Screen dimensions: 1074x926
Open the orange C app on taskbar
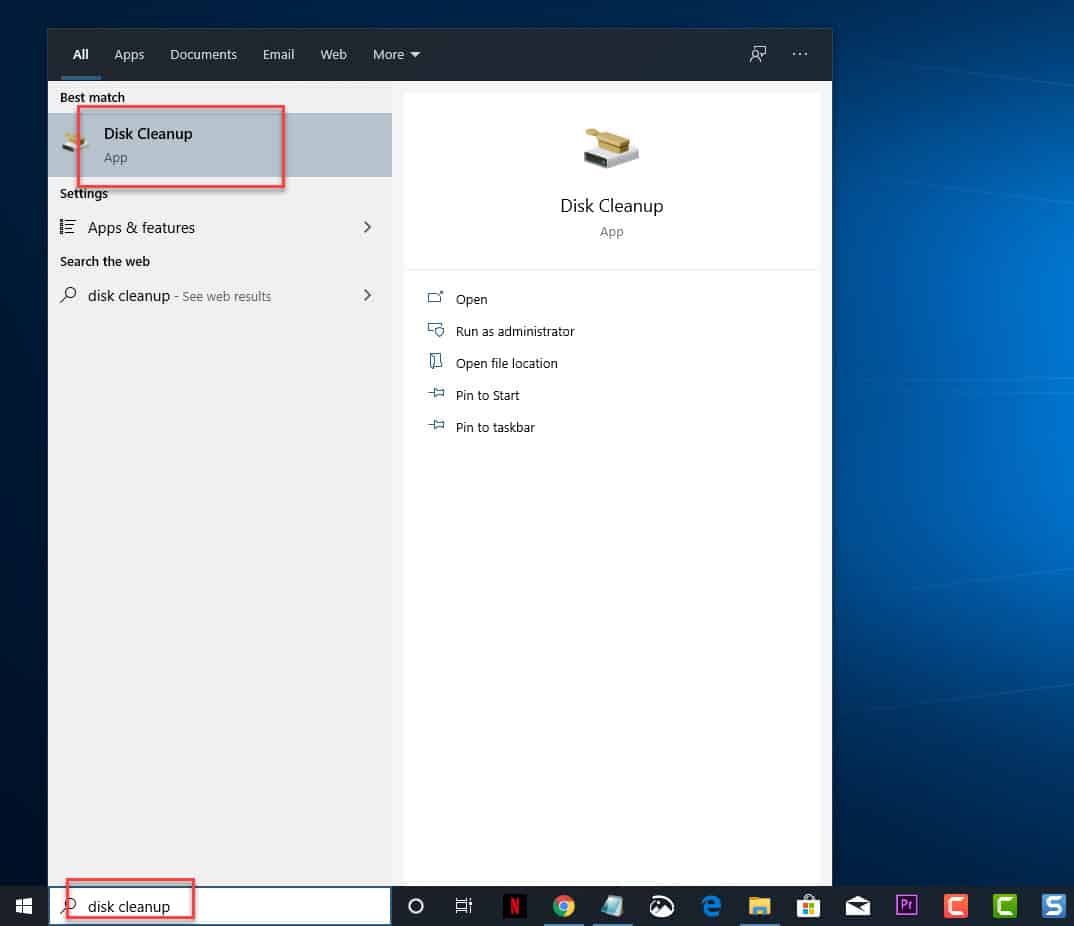click(x=956, y=906)
